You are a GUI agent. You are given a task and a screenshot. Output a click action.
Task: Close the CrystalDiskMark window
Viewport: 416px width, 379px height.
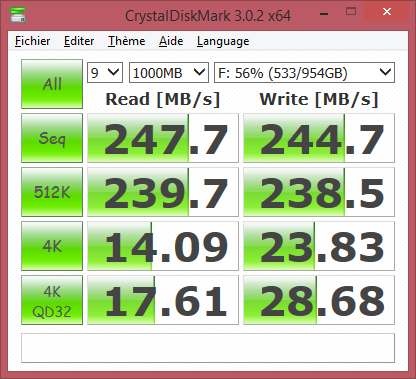coord(387,12)
